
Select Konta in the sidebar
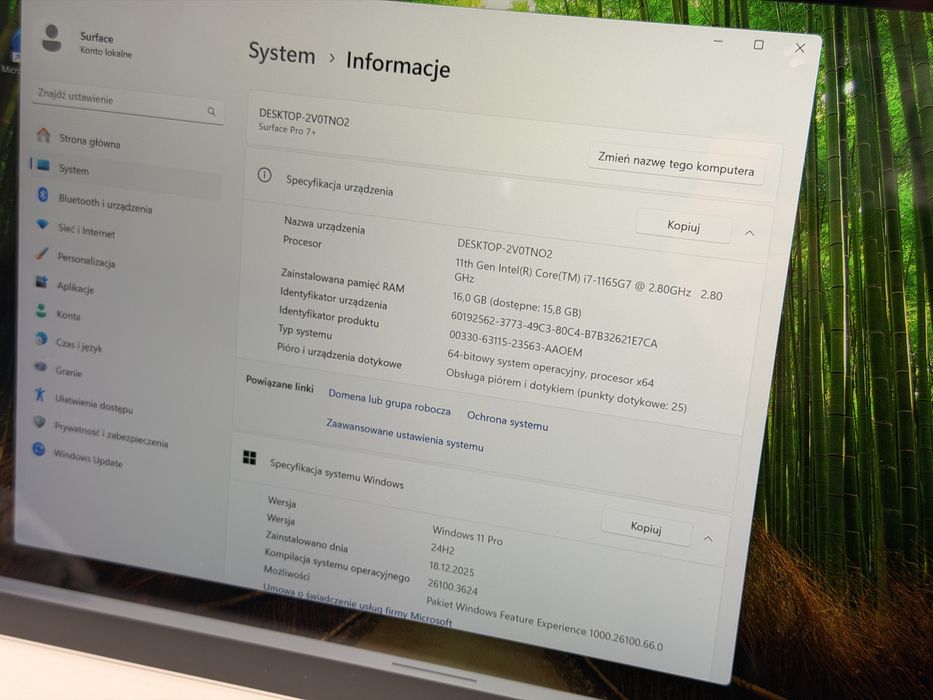coord(68,315)
